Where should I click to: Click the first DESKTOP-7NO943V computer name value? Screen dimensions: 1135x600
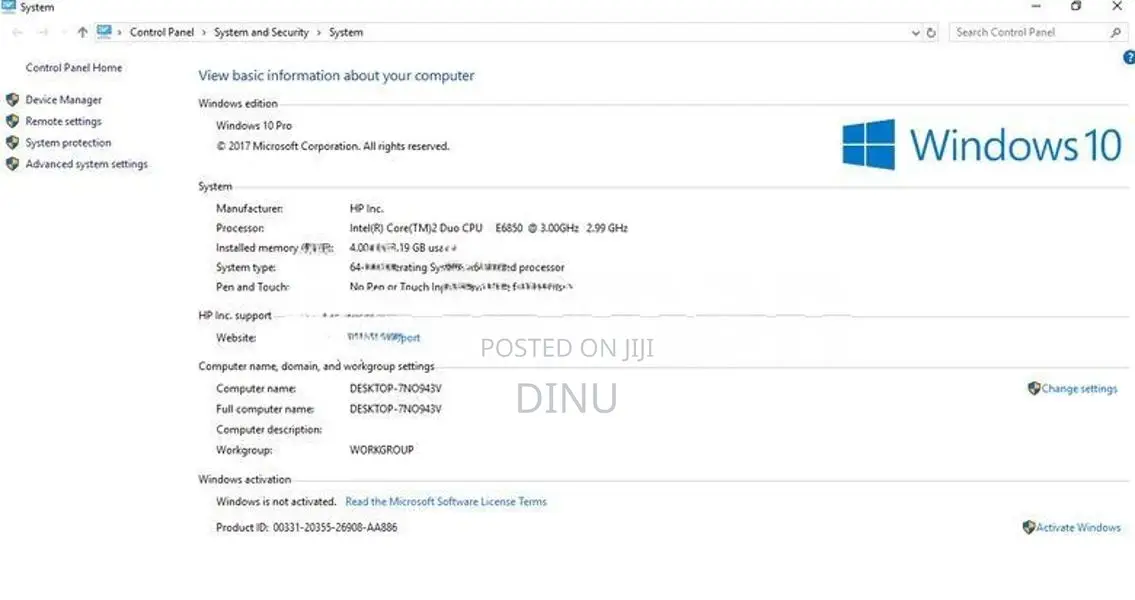coord(395,389)
